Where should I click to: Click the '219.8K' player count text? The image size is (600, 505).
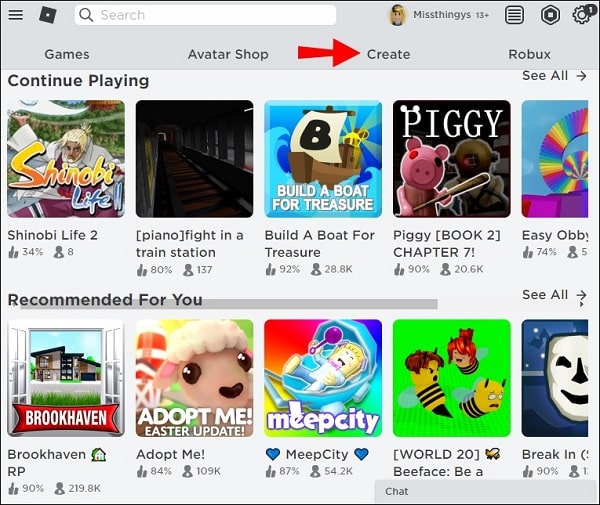click(85, 489)
